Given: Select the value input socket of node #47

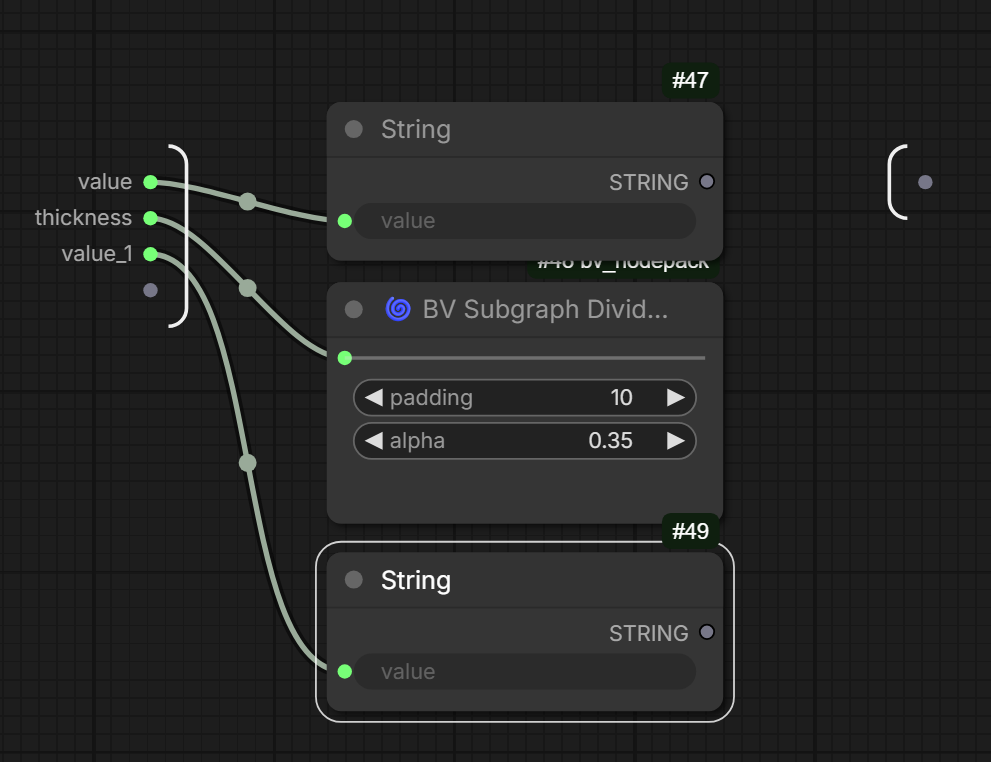Looking at the screenshot, I should click(345, 221).
